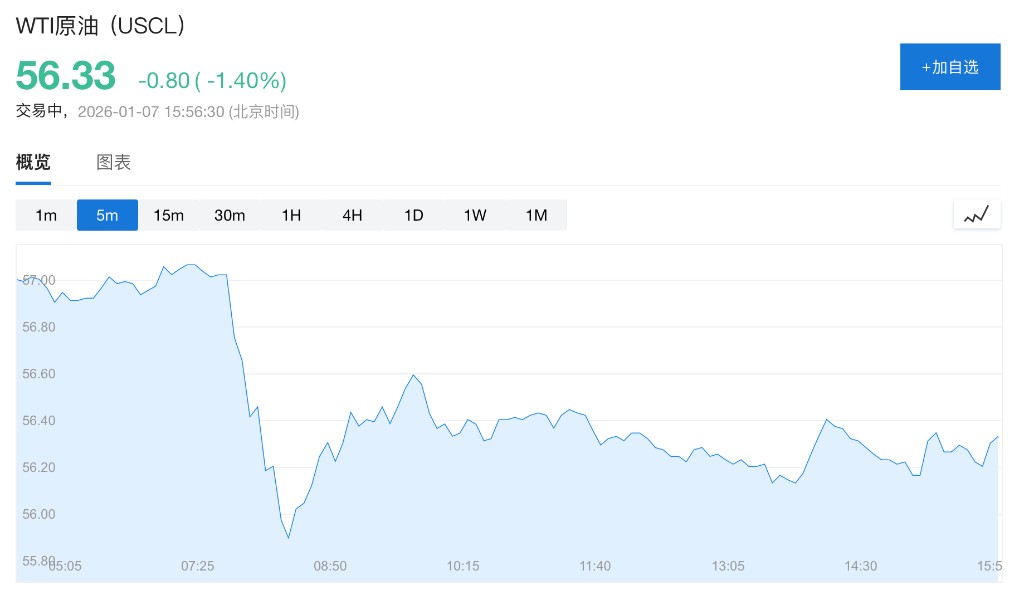The image size is (1024, 595).
Task: Click the -0.80 (-1.40%) change value
Action: tap(212, 80)
